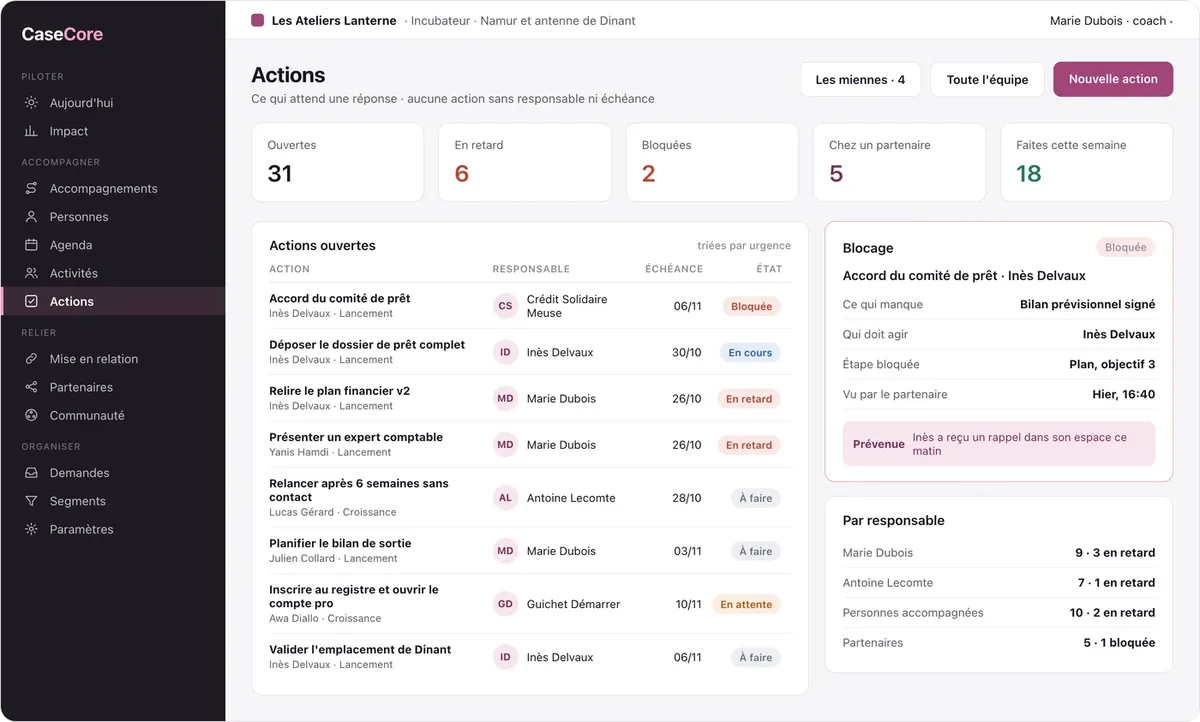
Task: Click the Communauté globe icon
Action: [31, 415]
